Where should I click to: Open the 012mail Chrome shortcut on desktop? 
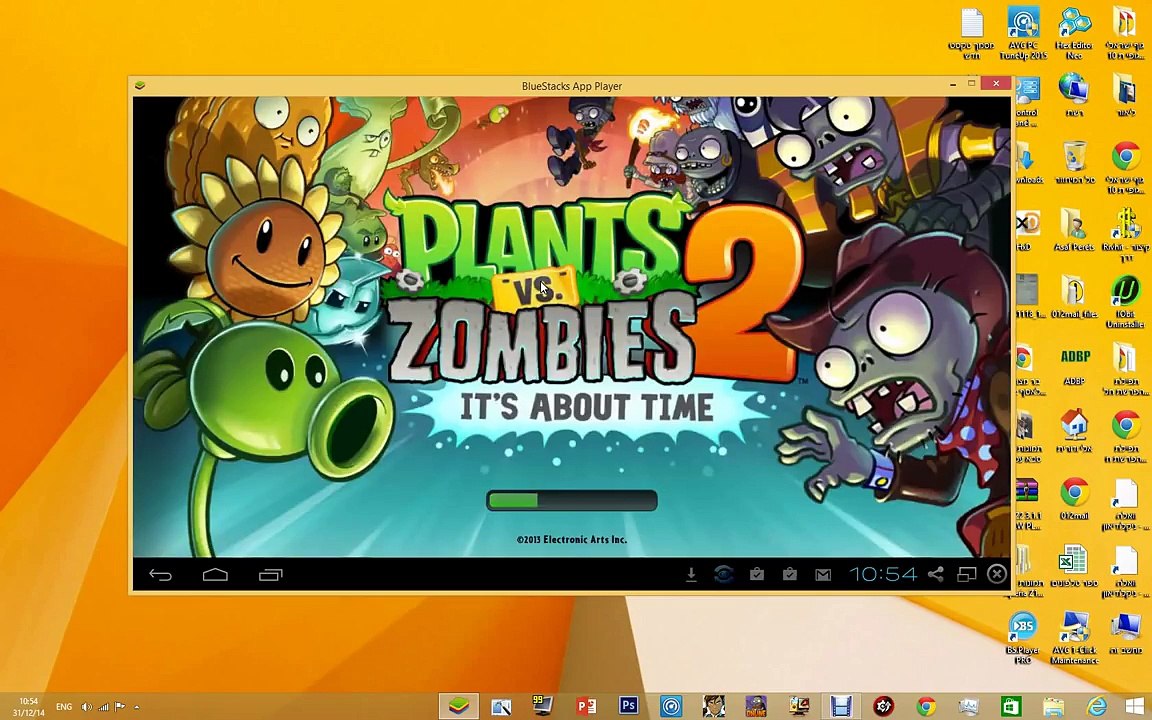coord(1074,499)
